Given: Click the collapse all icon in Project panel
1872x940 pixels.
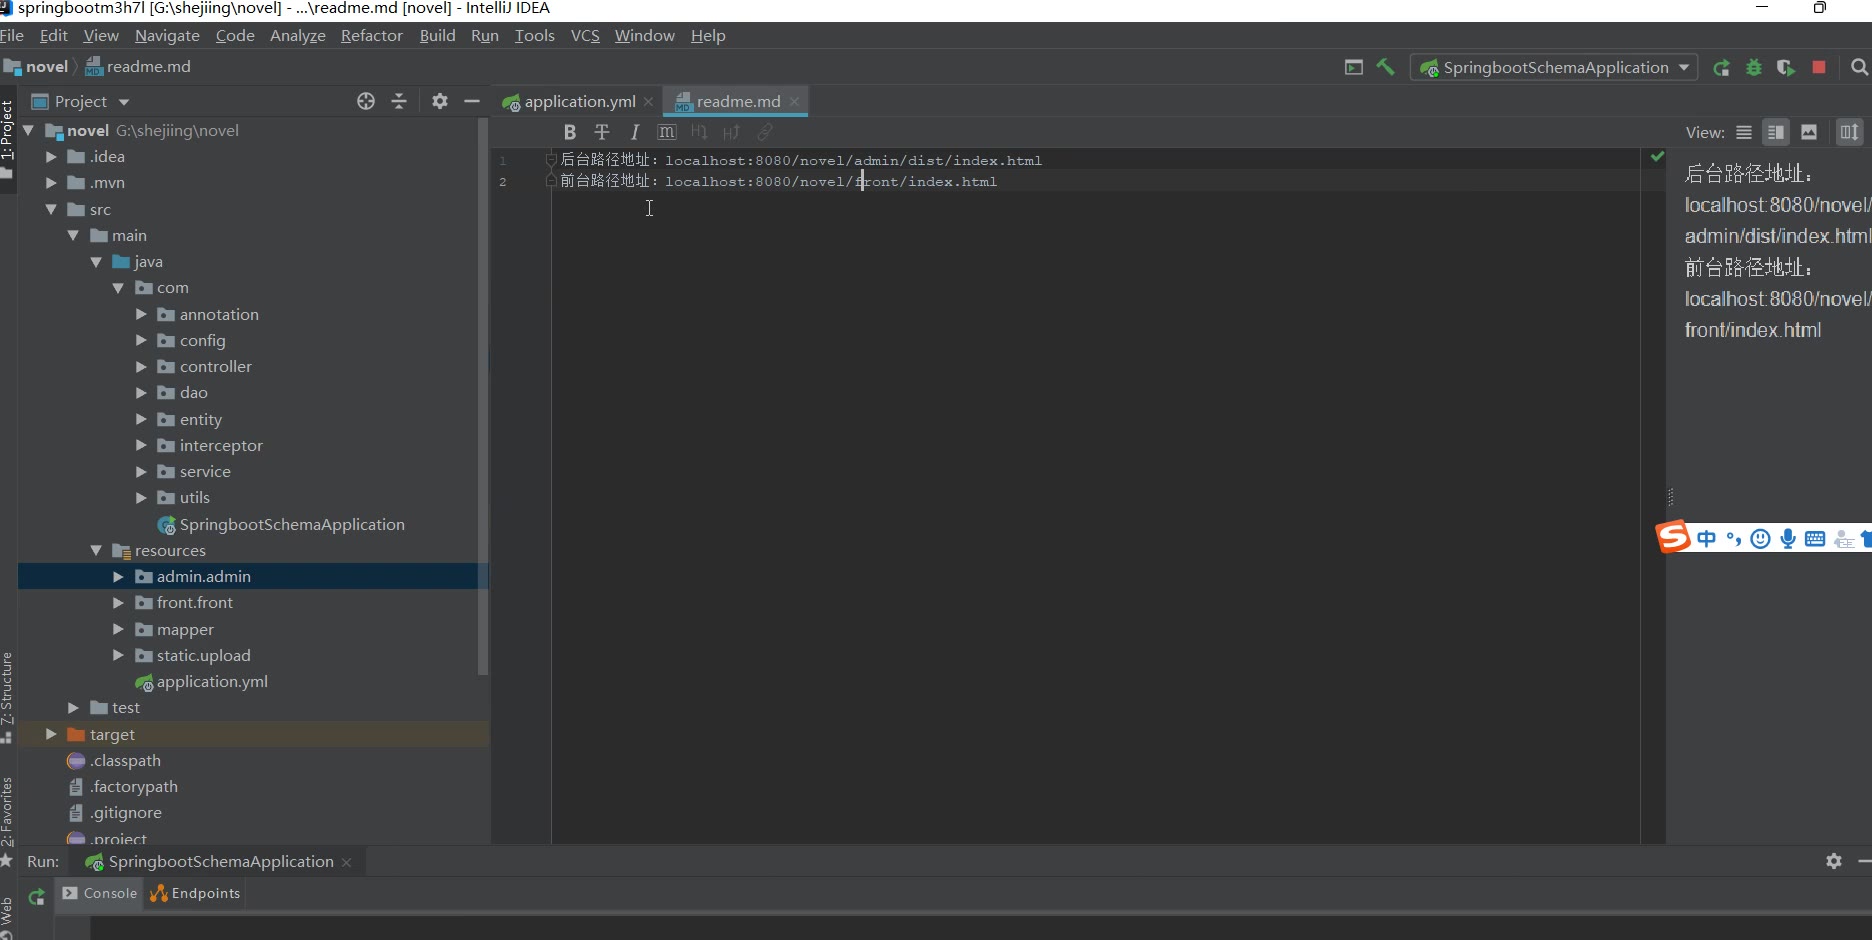Looking at the screenshot, I should point(399,101).
